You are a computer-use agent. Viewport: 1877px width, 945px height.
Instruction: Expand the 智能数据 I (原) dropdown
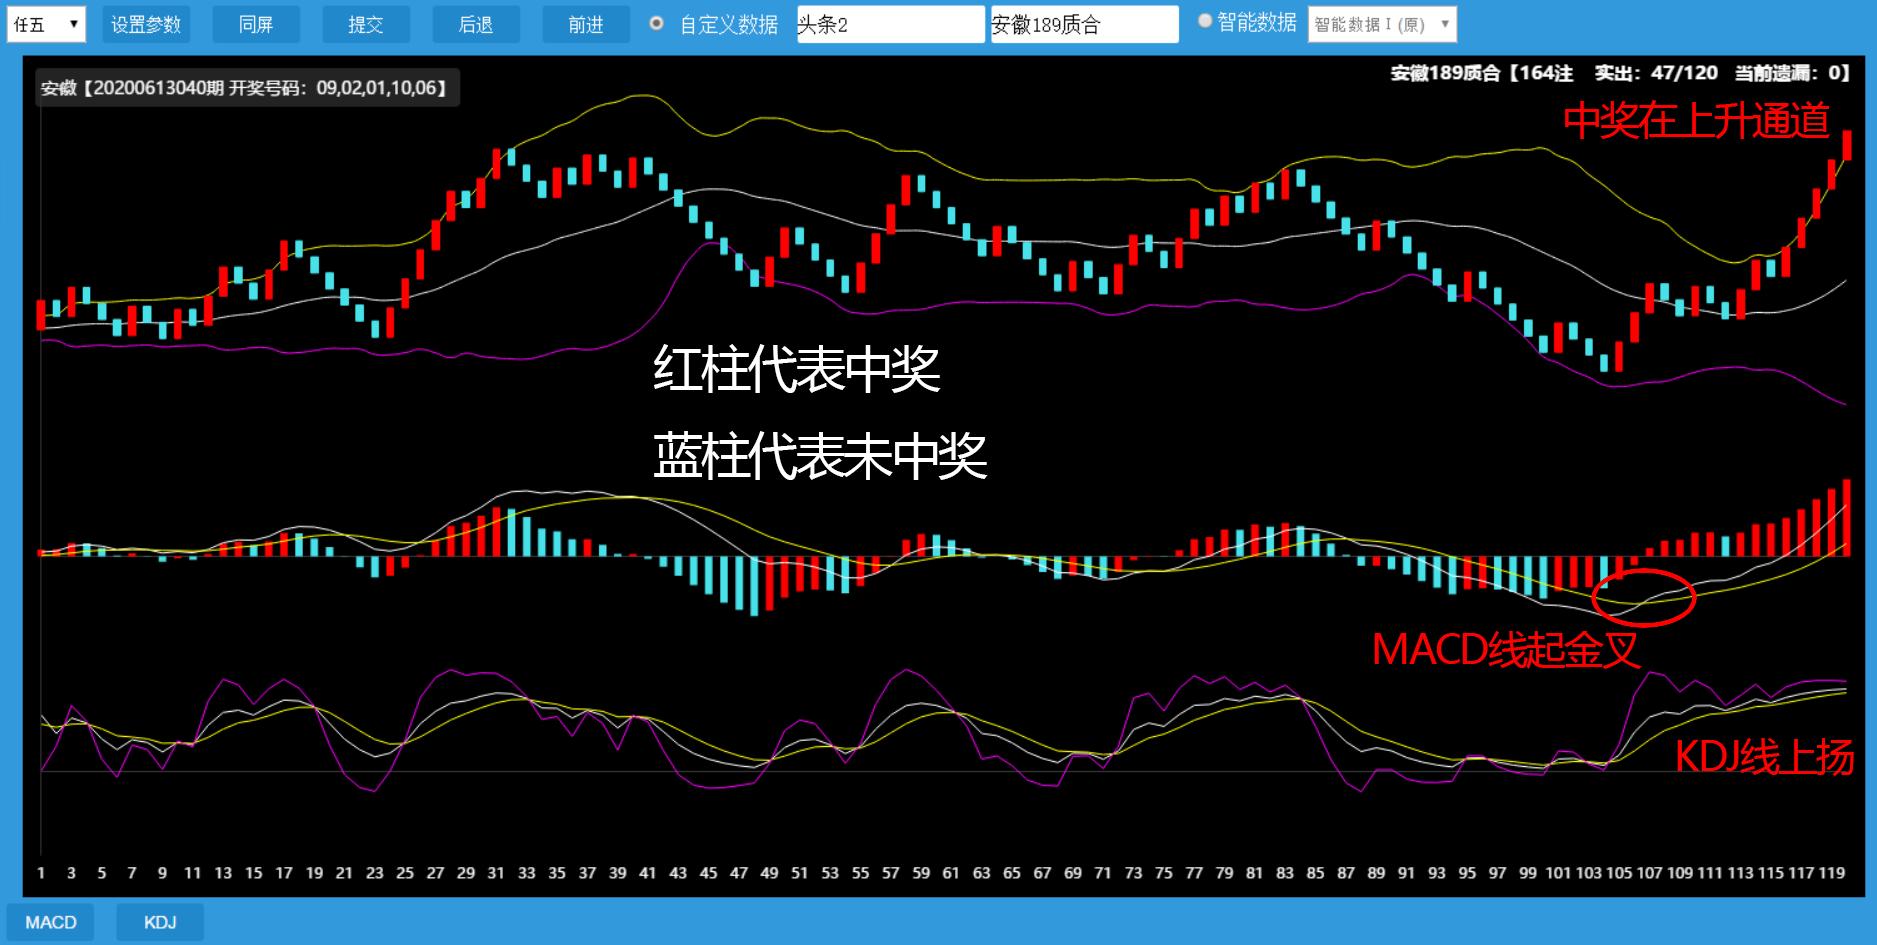point(1382,24)
